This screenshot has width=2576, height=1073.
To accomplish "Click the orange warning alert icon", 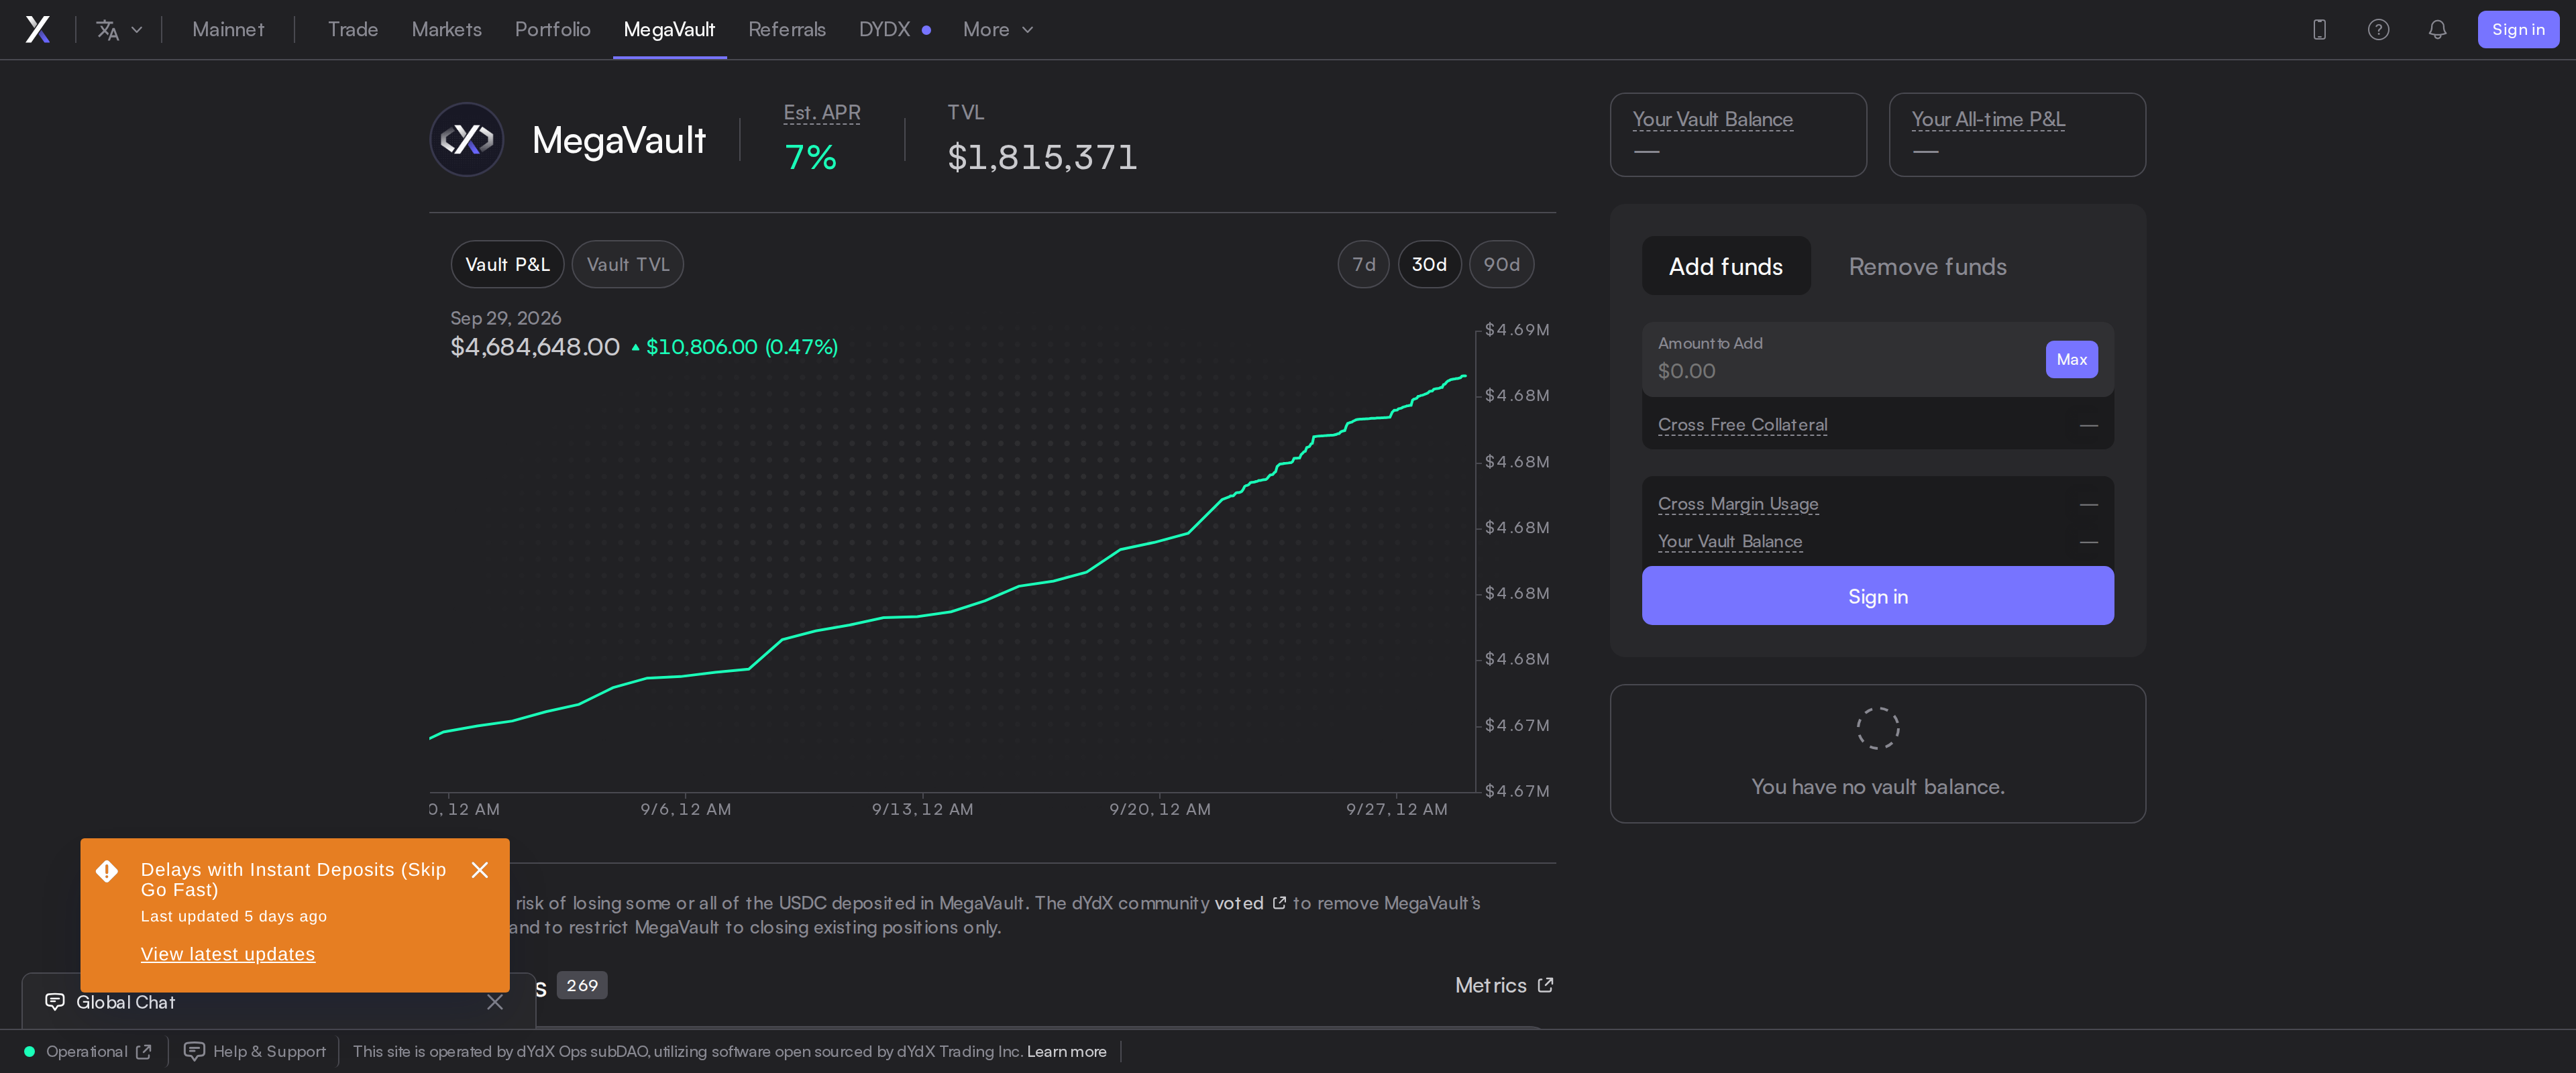I will 107,872.
